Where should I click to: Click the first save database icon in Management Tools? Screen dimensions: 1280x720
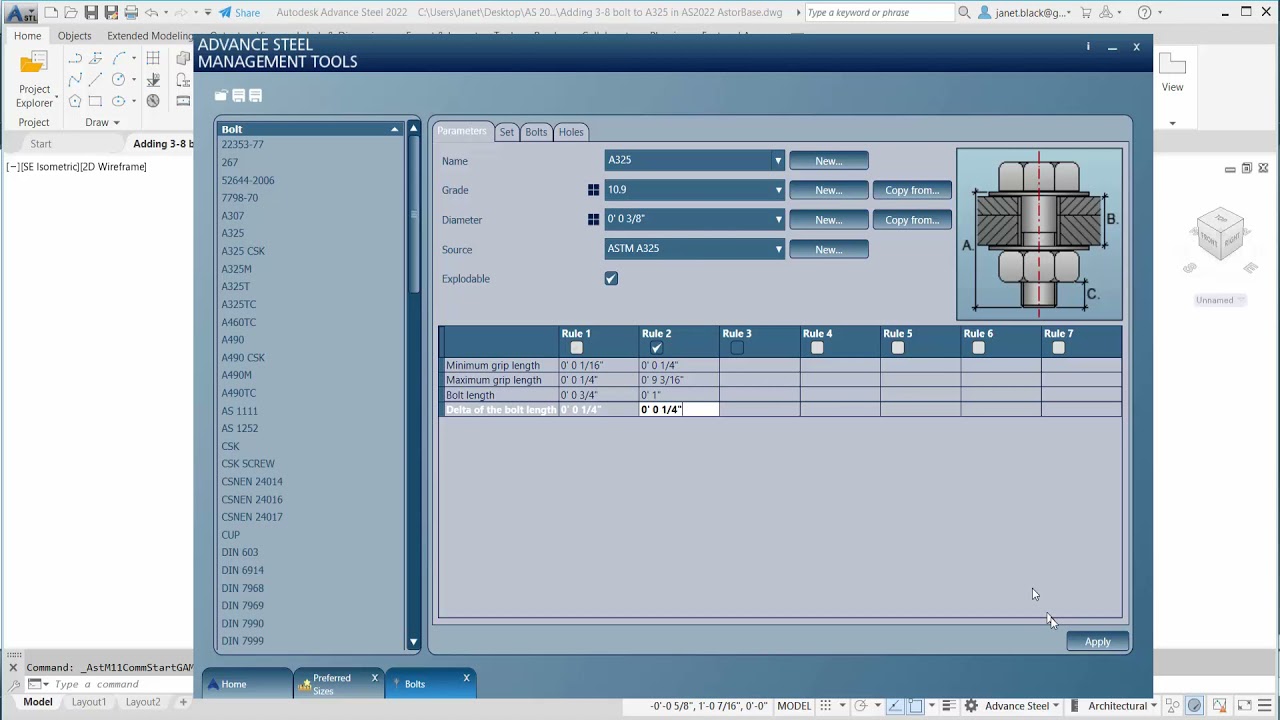point(238,95)
